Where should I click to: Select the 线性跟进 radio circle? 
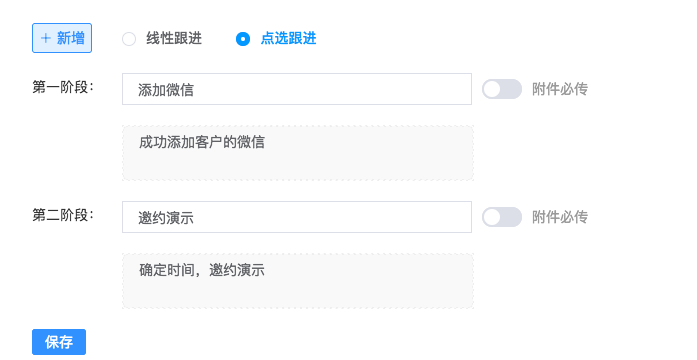129,39
